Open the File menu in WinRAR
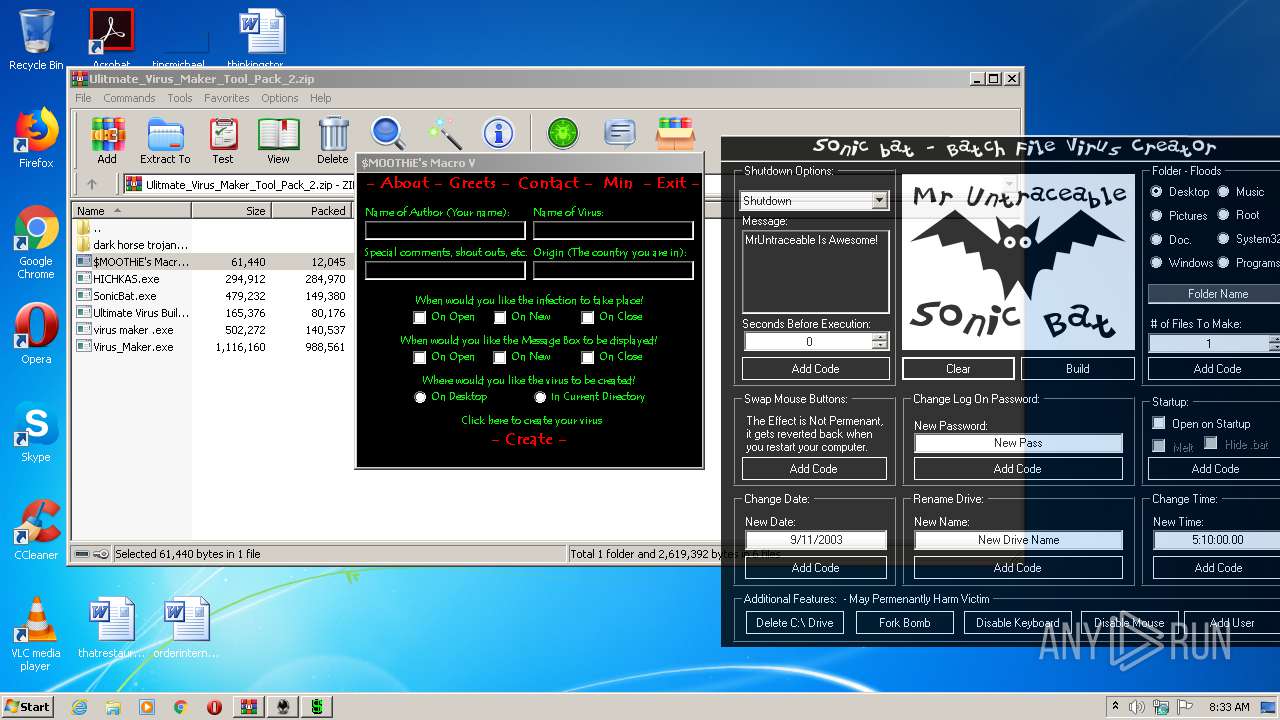This screenshot has height=720, width=1280. point(83,98)
